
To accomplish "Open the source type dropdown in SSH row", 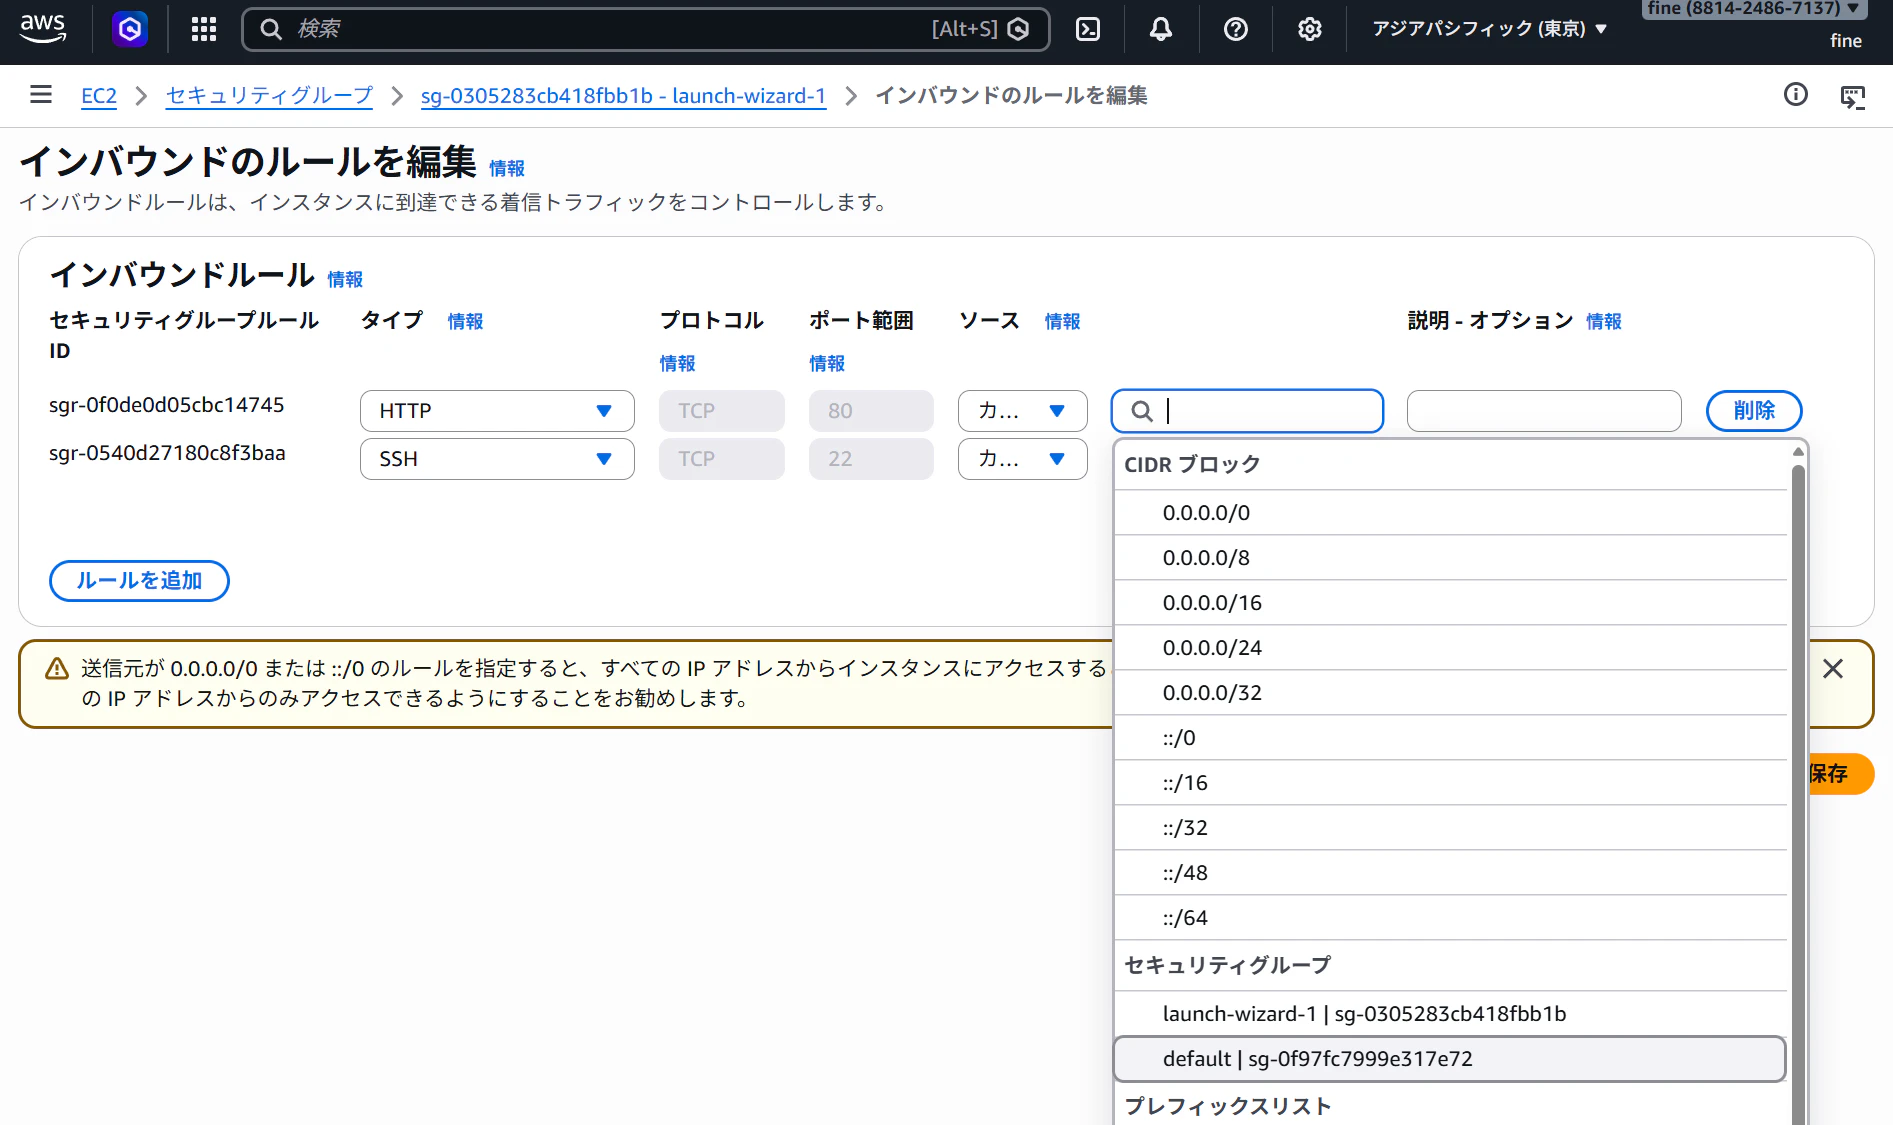I will (x=1022, y=459).
